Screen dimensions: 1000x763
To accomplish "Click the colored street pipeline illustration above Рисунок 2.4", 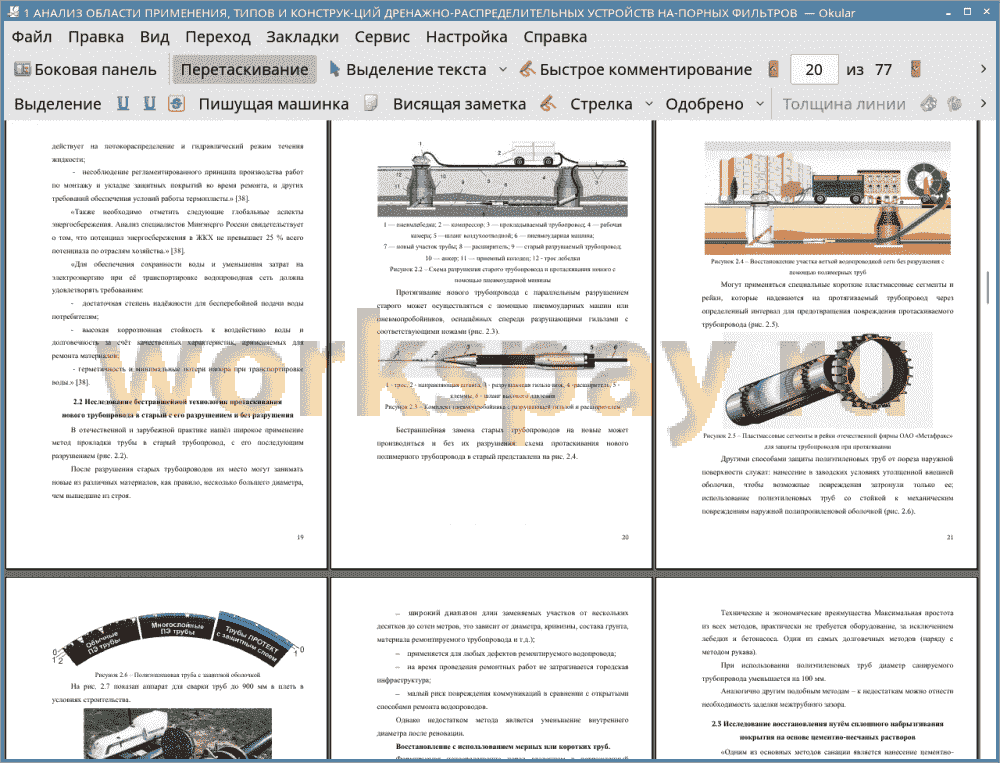I will click(x=827, y=198).
